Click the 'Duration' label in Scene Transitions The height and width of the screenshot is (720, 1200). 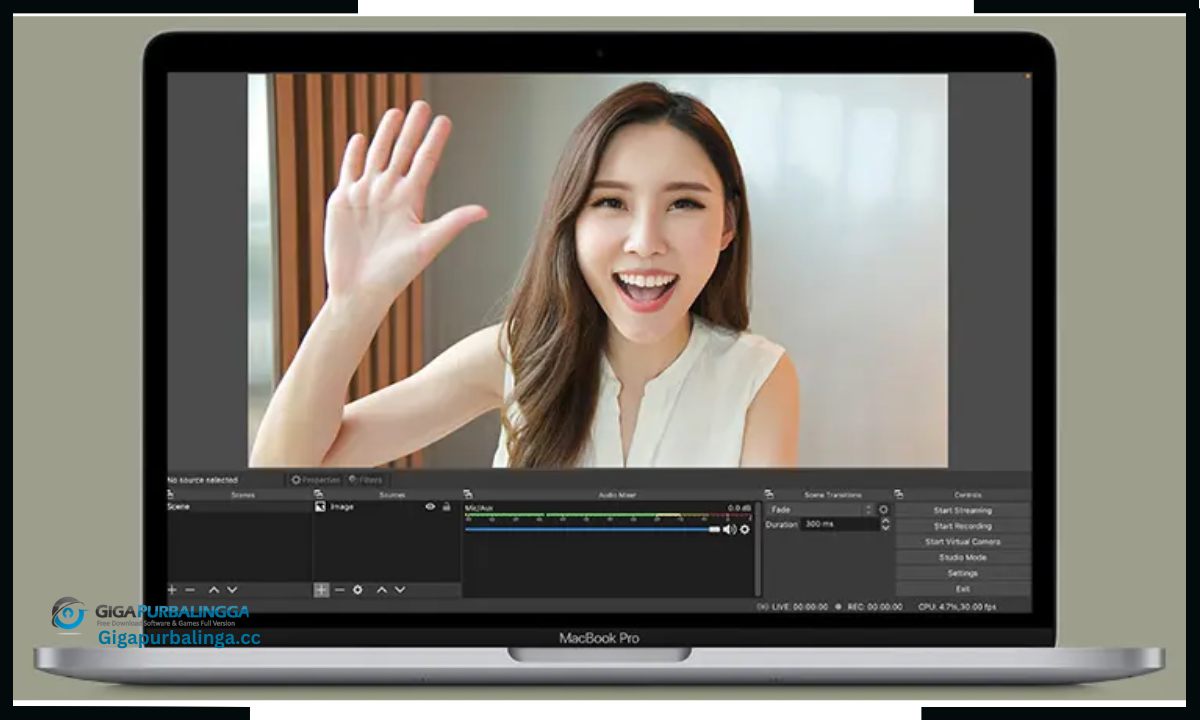(781, 524)
